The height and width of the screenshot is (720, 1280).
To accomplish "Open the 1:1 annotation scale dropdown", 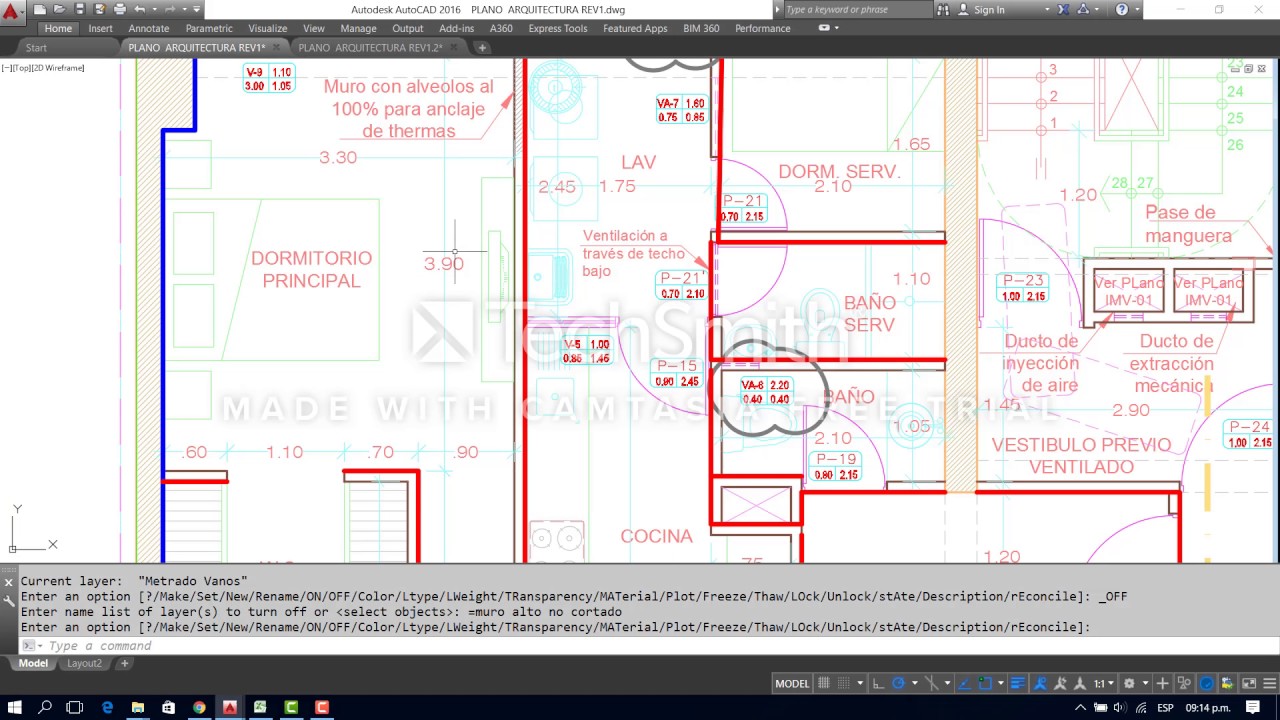I will 1104,684.
